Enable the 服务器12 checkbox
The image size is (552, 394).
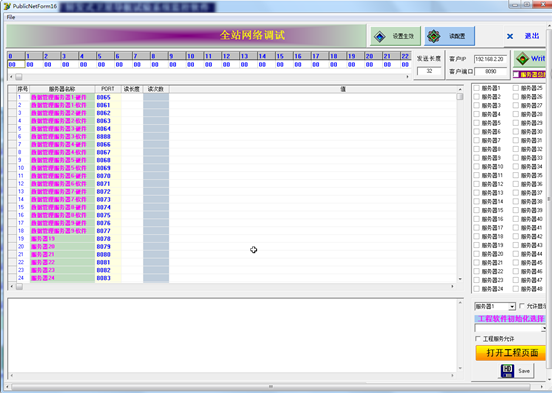[476, 184]
